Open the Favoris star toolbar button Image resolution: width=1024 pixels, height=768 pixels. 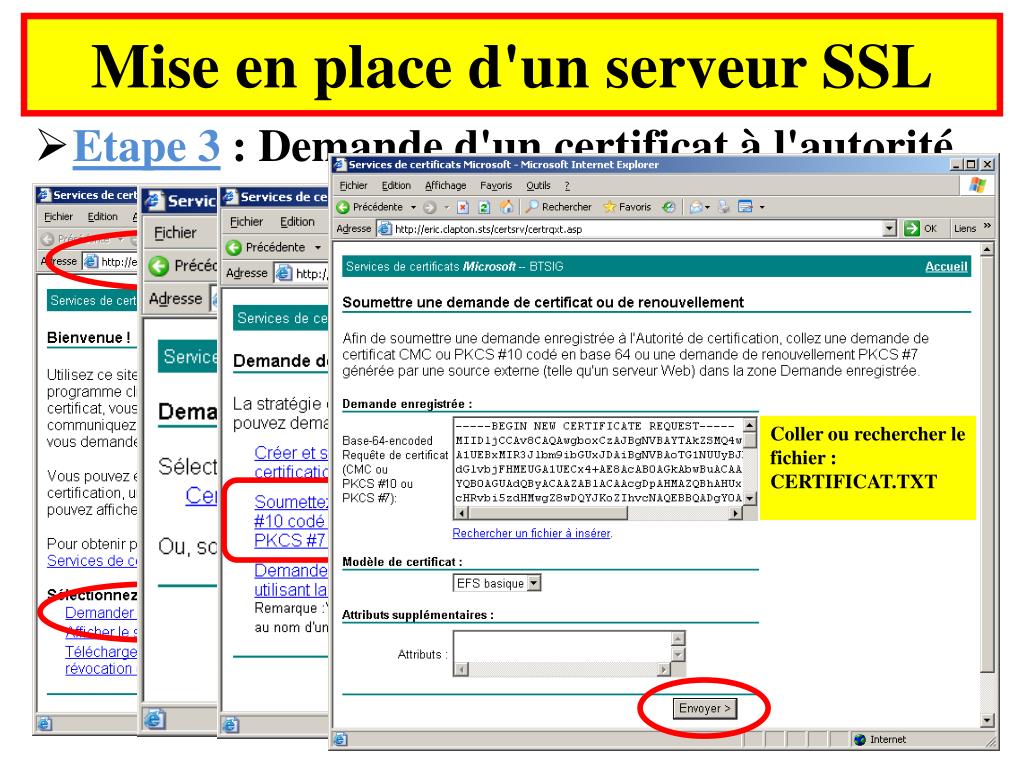(x=627, y=207)
